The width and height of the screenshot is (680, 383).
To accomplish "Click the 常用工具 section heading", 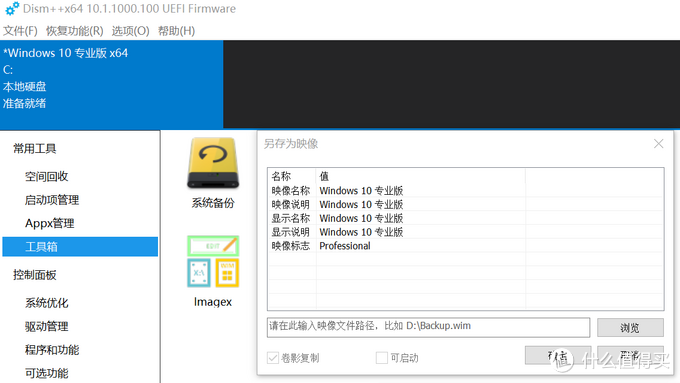I will click(35, 149).
